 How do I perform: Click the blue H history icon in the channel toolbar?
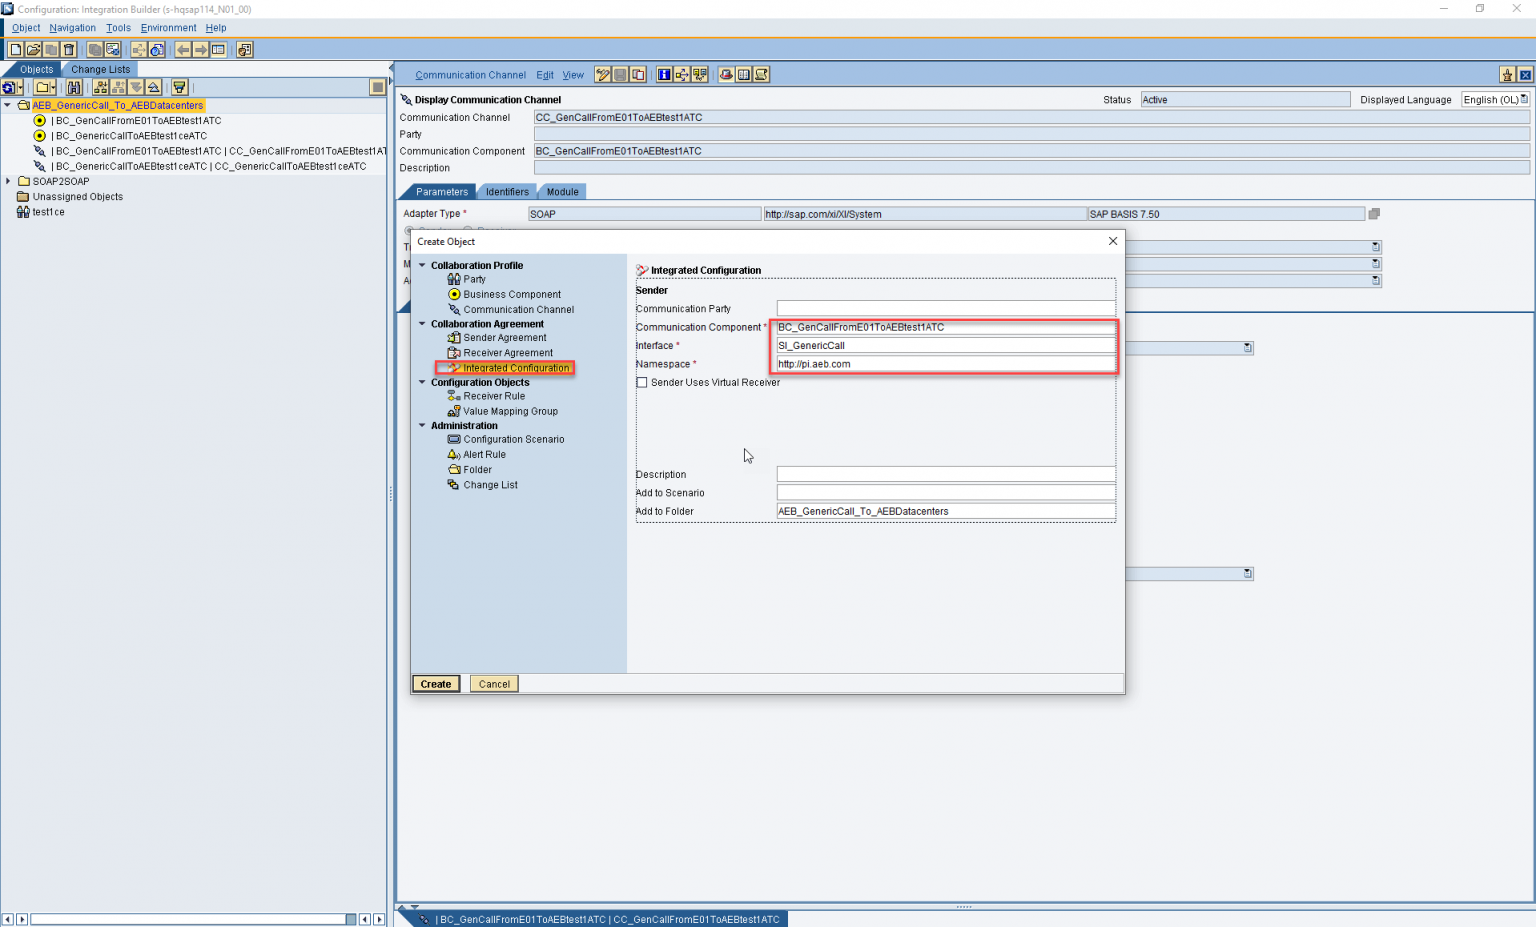click(x=664, y=74)
